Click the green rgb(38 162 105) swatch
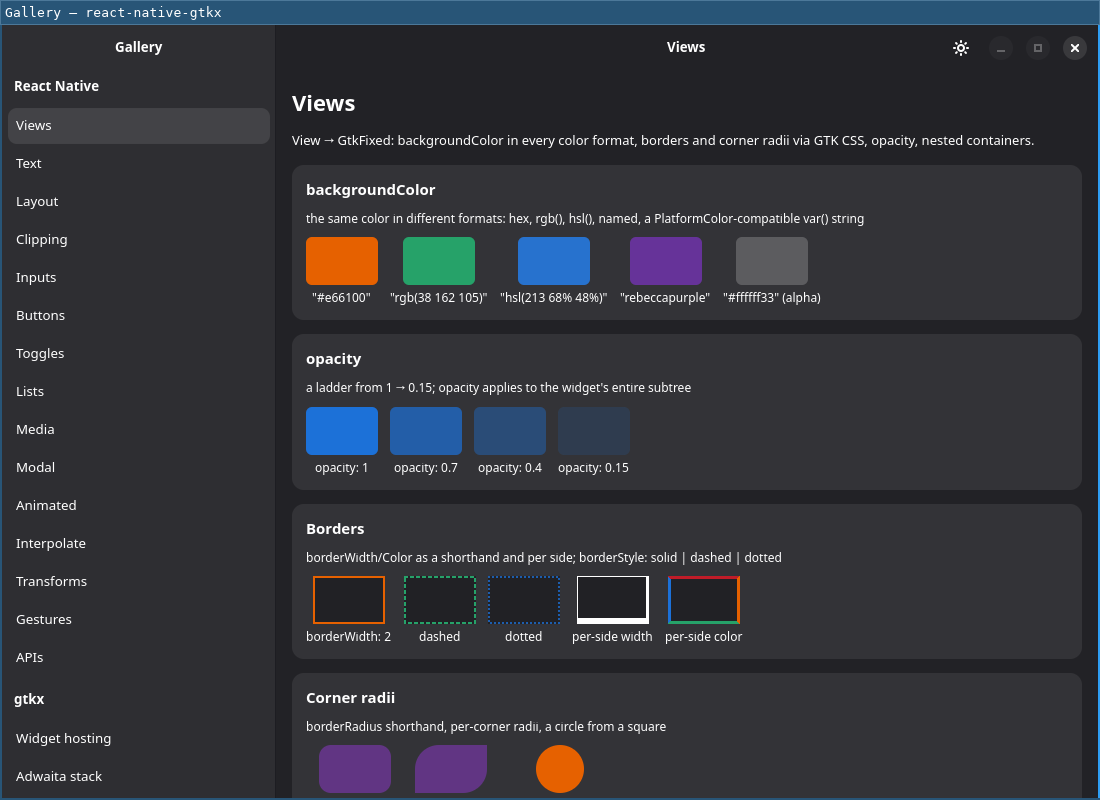This screenshot has width=1100, height=800. pyautogui.click(x=438, y=261)
